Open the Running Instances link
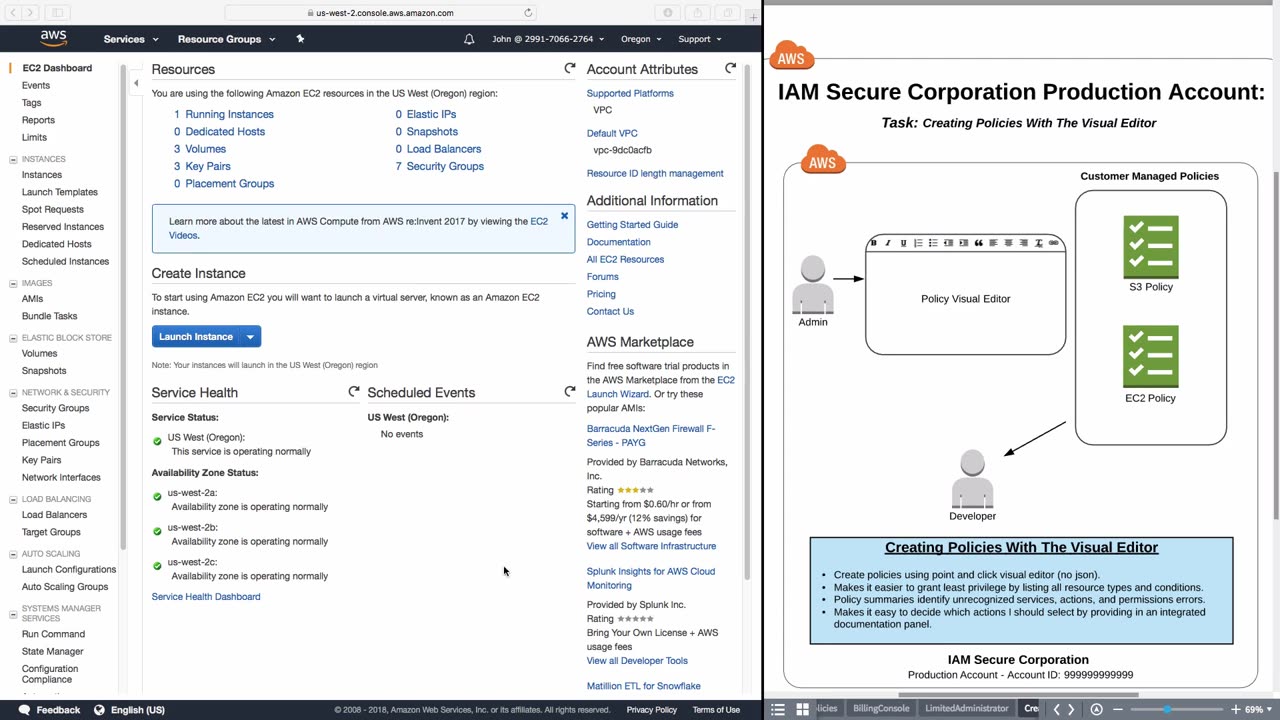1280x720 pixels. (229, 114)
